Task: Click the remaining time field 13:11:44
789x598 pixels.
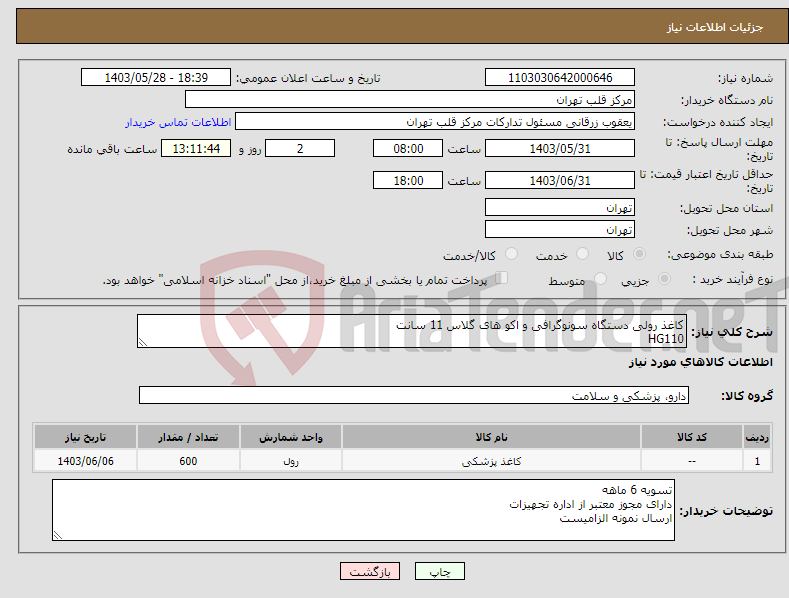Action: click(x=196, y=148)
